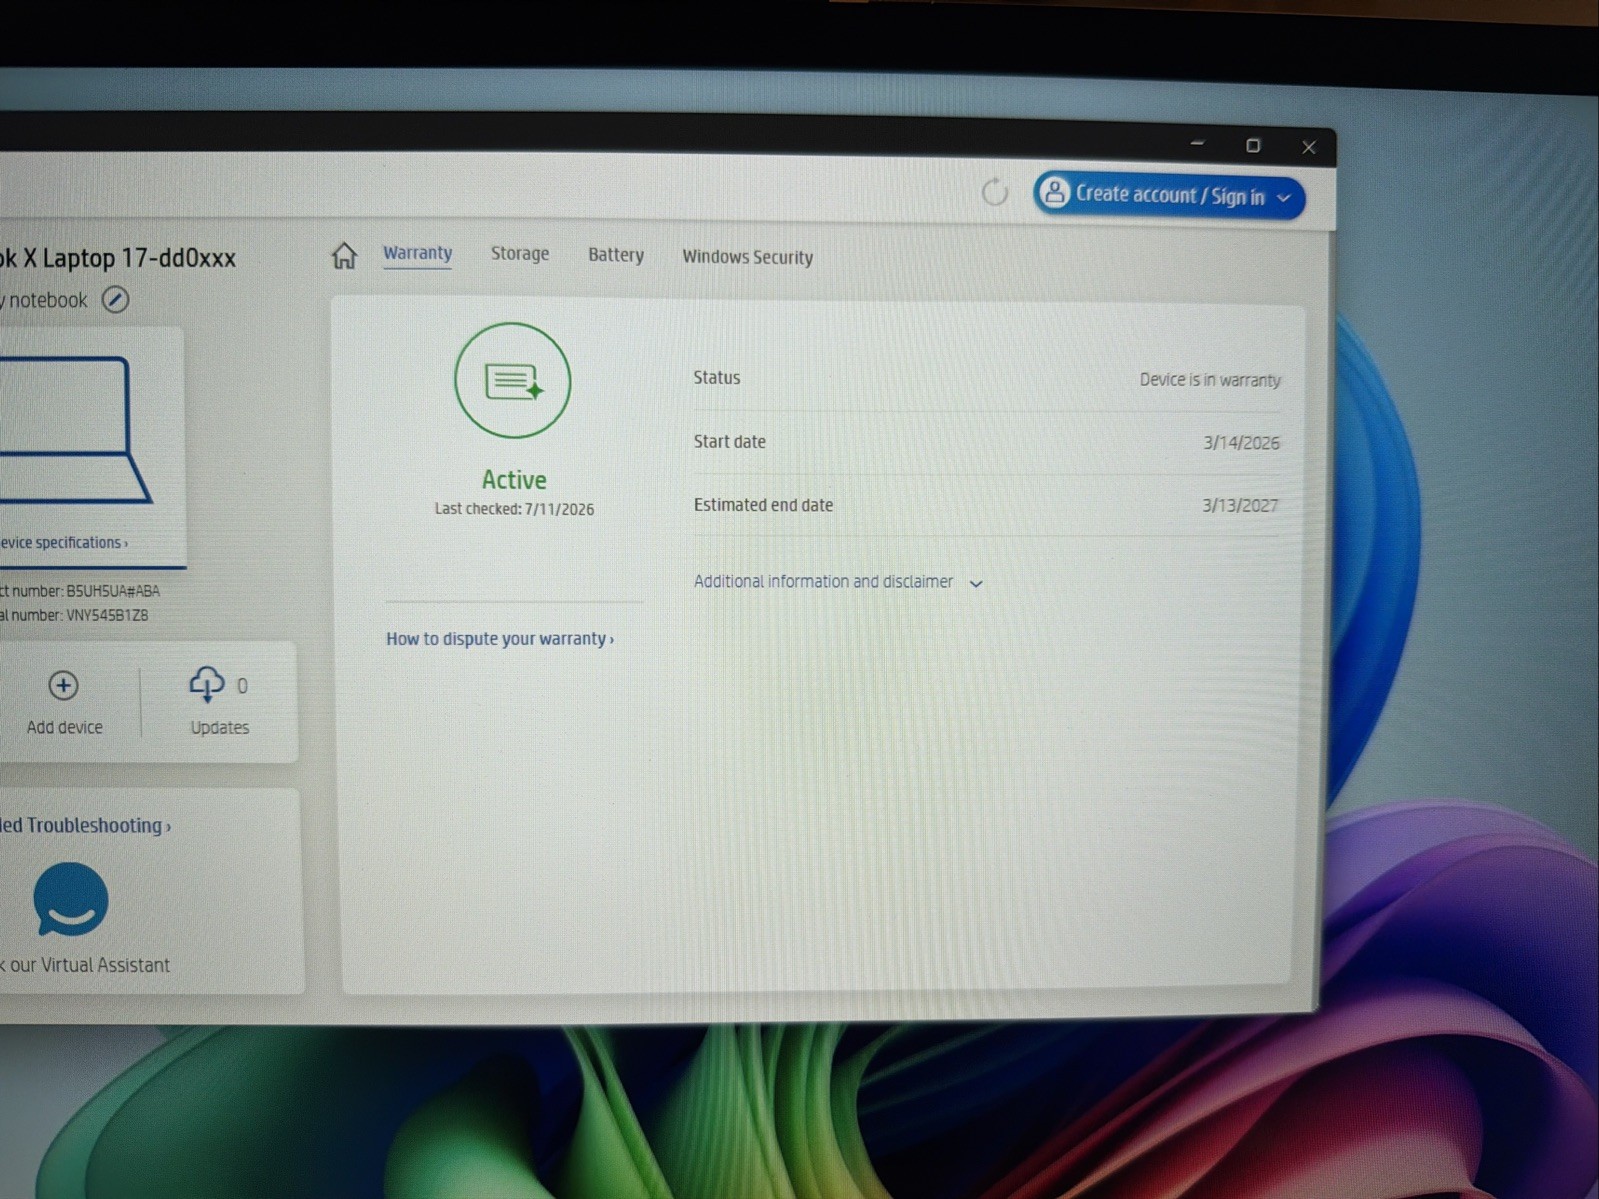
Task: Select the serial number VNY545B1Z8 text
Action: tap(107, 616)
